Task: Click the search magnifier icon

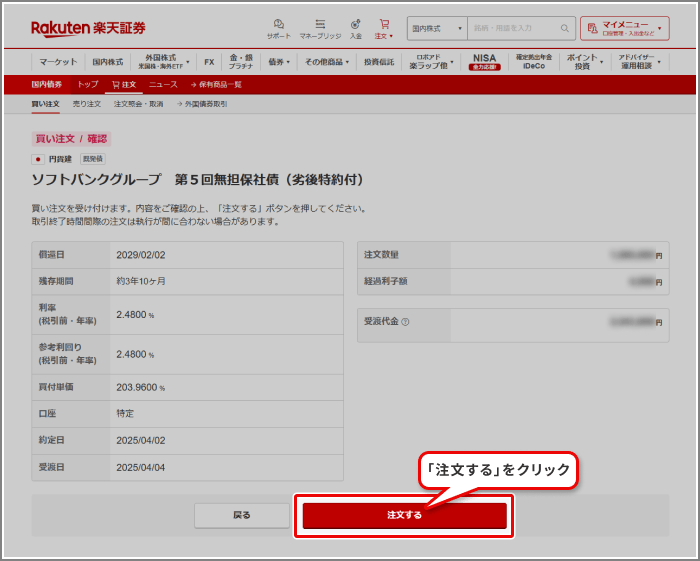Action: pyautogui.click(x=565, y=28)
